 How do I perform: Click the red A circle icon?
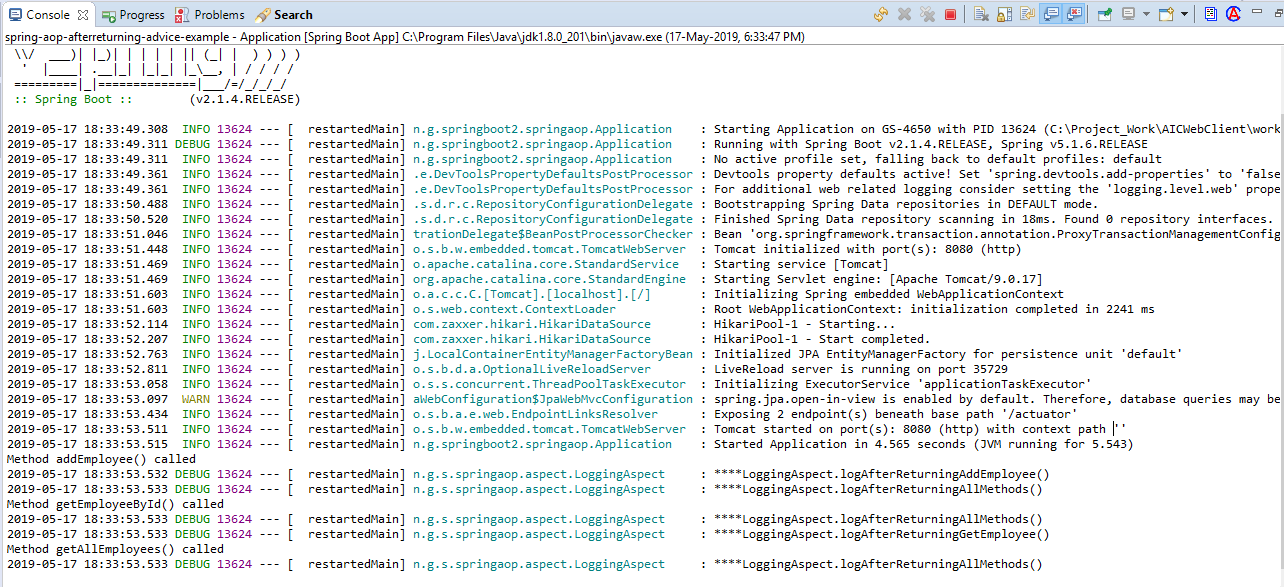pos(1233,14)
